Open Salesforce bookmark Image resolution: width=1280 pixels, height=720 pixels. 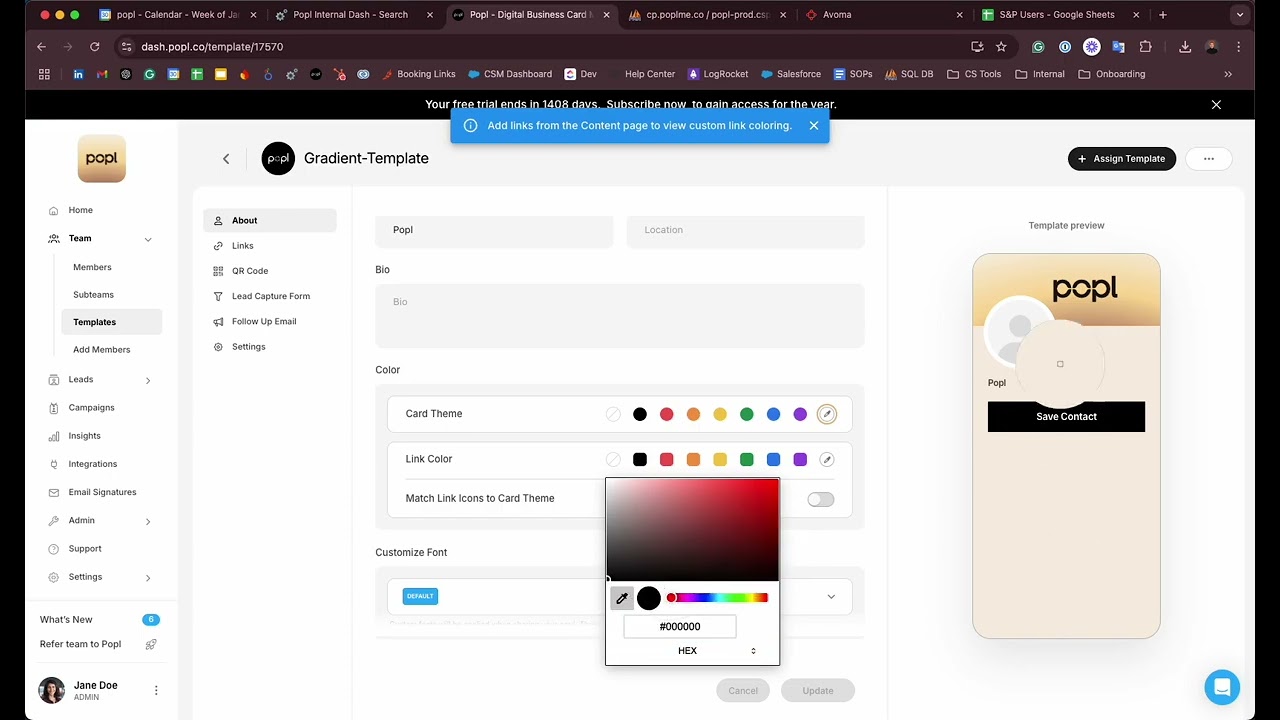[x=791, y=74]
